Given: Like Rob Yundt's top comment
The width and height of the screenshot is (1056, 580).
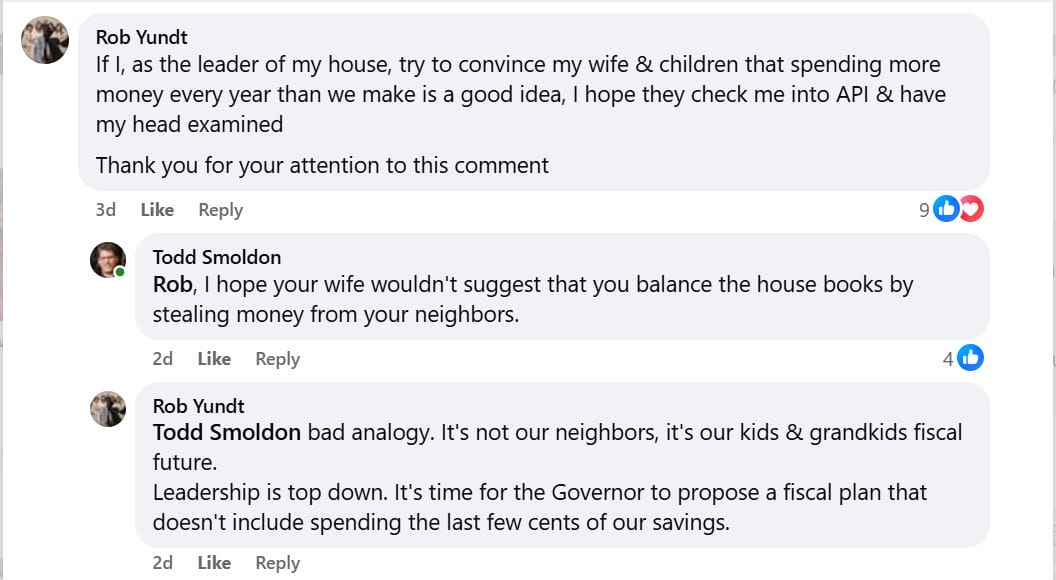Looking at the screenshot, I should (157, 210).
